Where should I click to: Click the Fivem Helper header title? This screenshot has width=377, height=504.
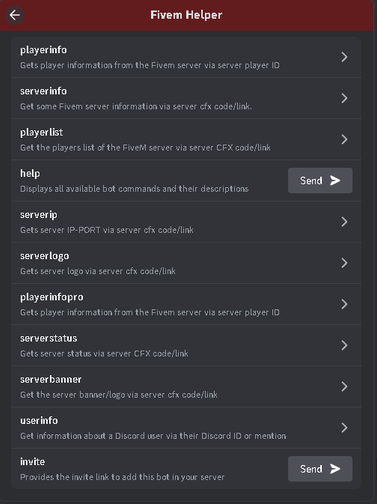coord(186,15)
